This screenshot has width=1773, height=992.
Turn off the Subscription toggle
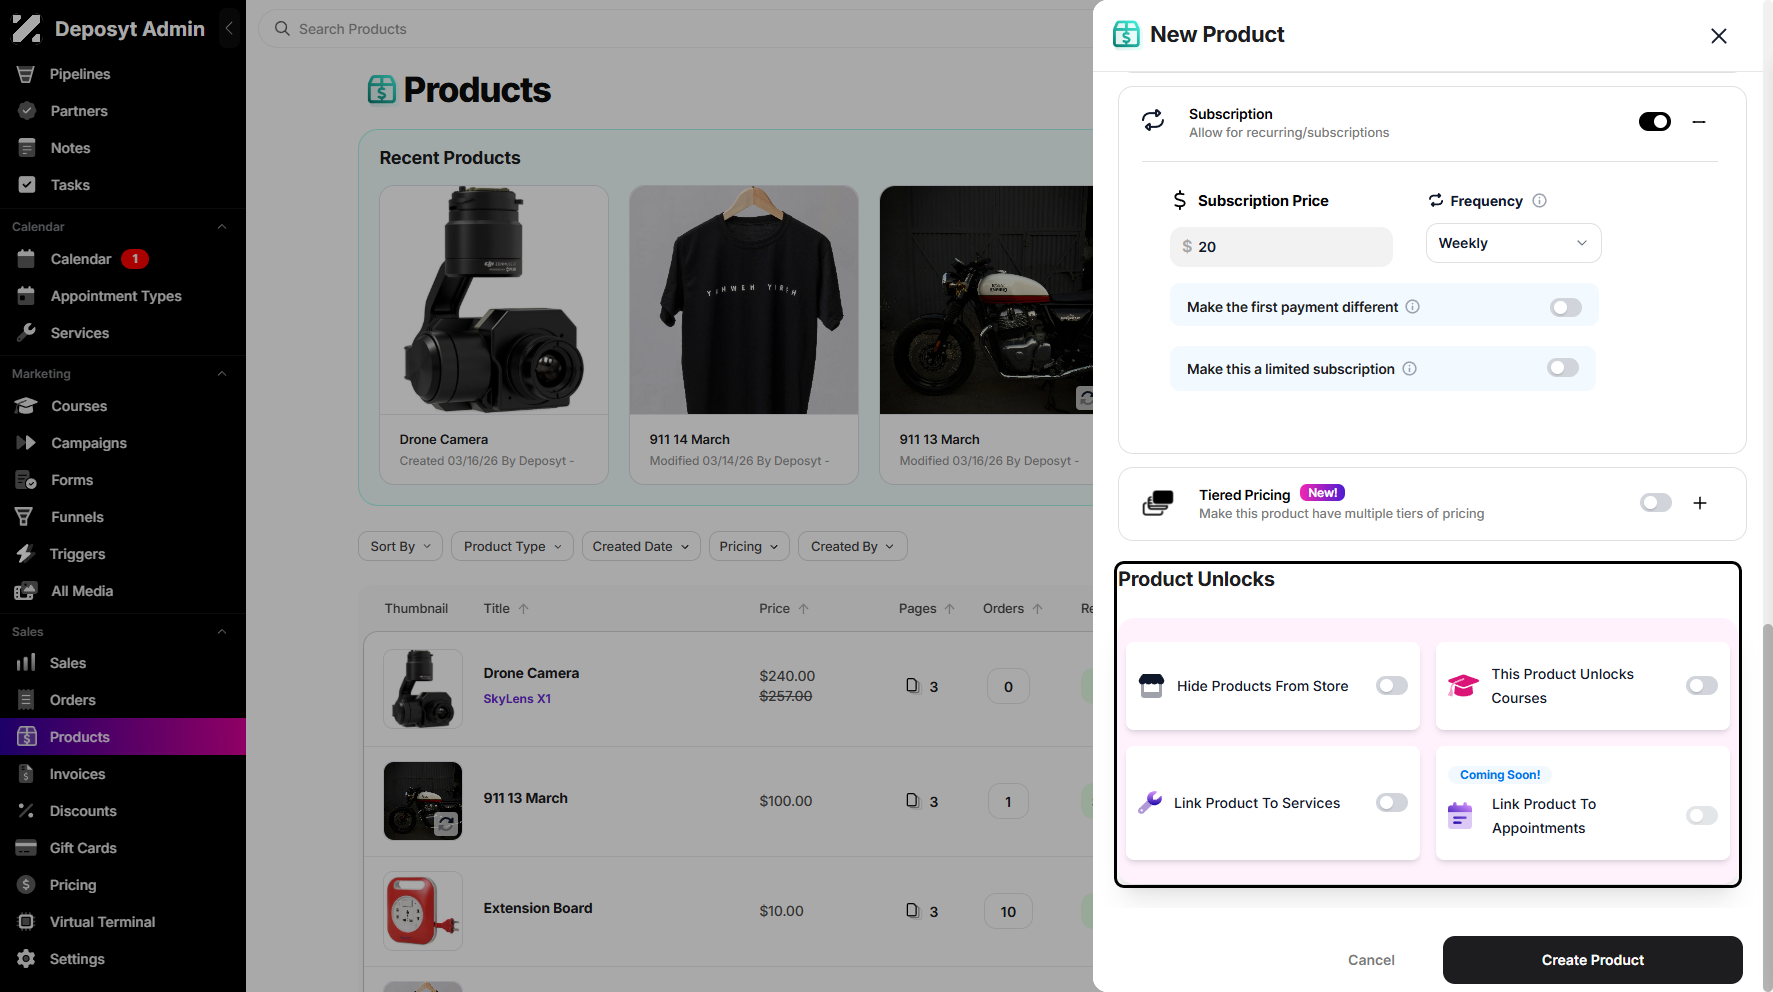pos(1654,122)
